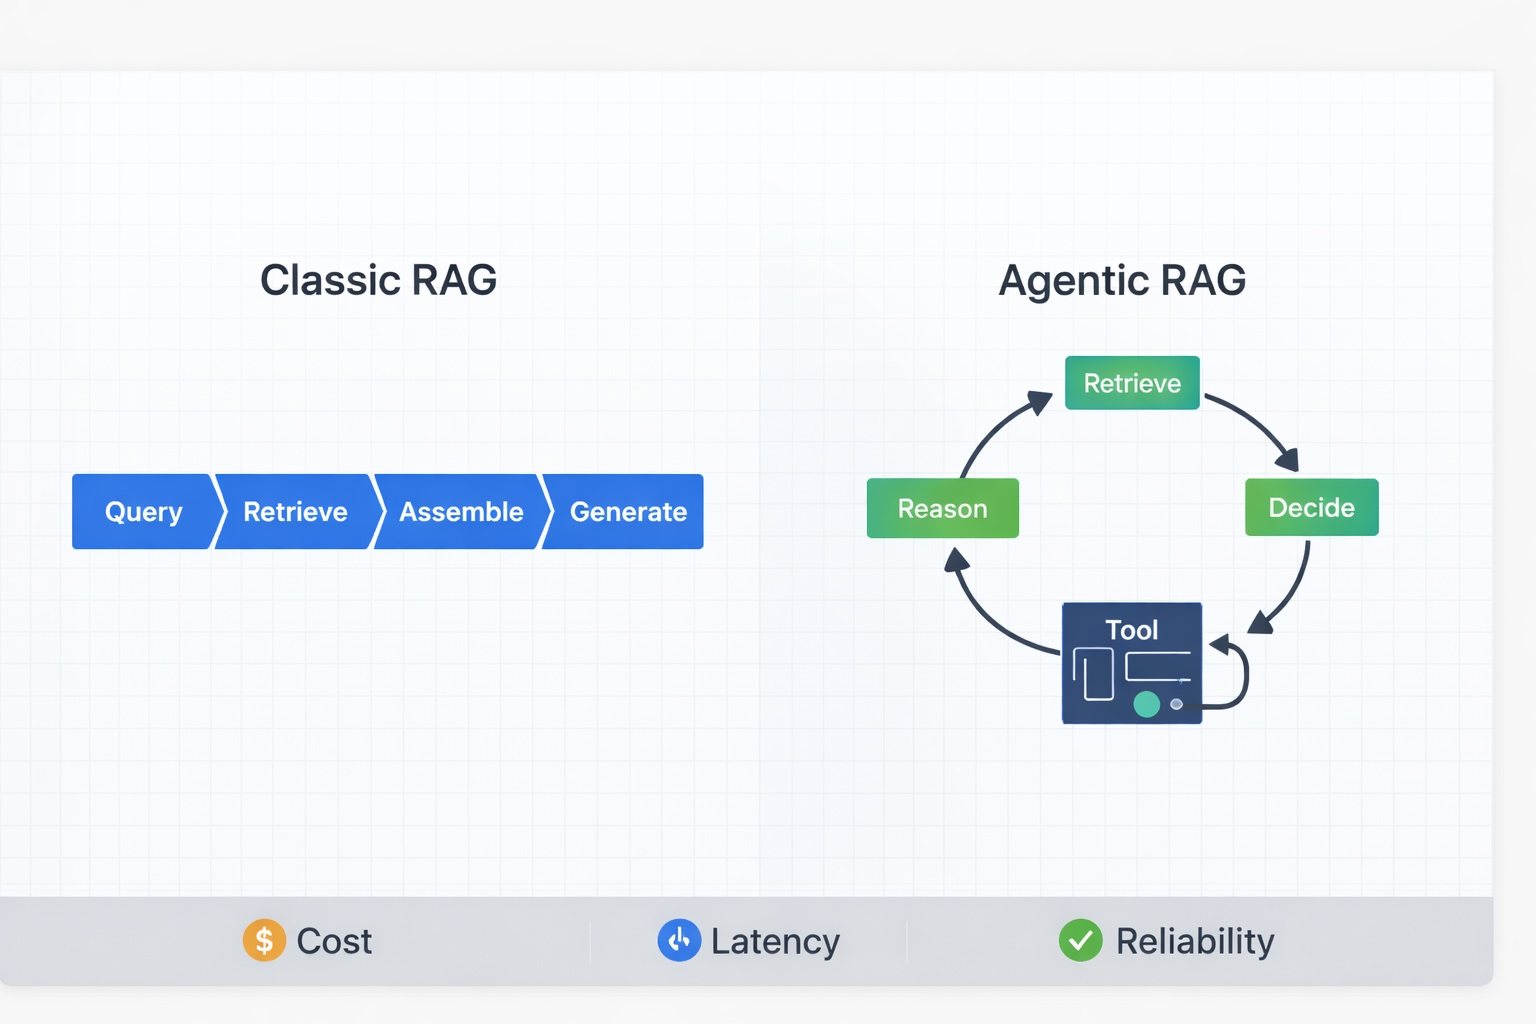Select the blue Retrieve step in Classic RAG
Screen dimensions: 1536x1024
pos(295,512)
